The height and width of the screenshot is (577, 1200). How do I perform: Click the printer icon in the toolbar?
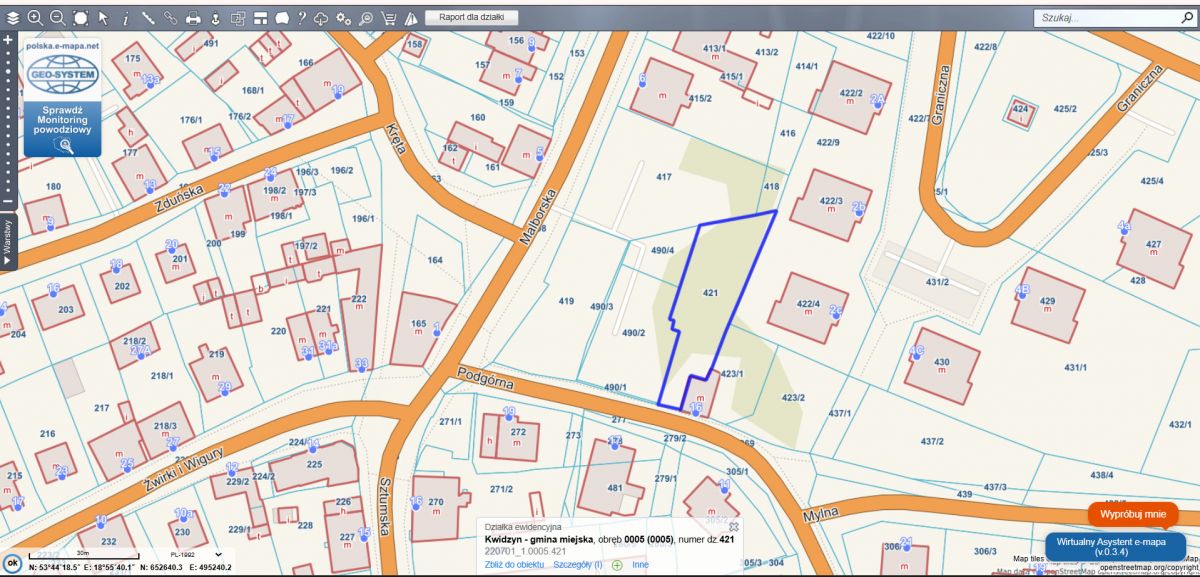193,18
